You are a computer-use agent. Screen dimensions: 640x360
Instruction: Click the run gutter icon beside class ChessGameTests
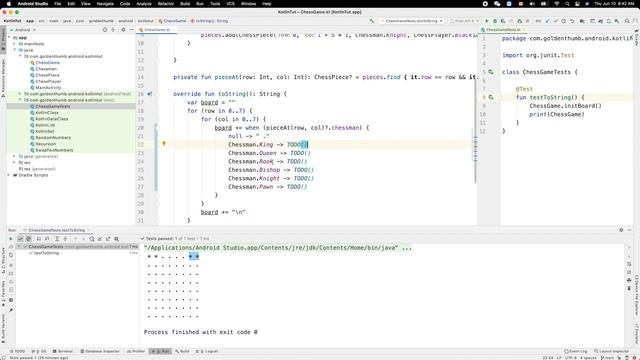point(491,72)
